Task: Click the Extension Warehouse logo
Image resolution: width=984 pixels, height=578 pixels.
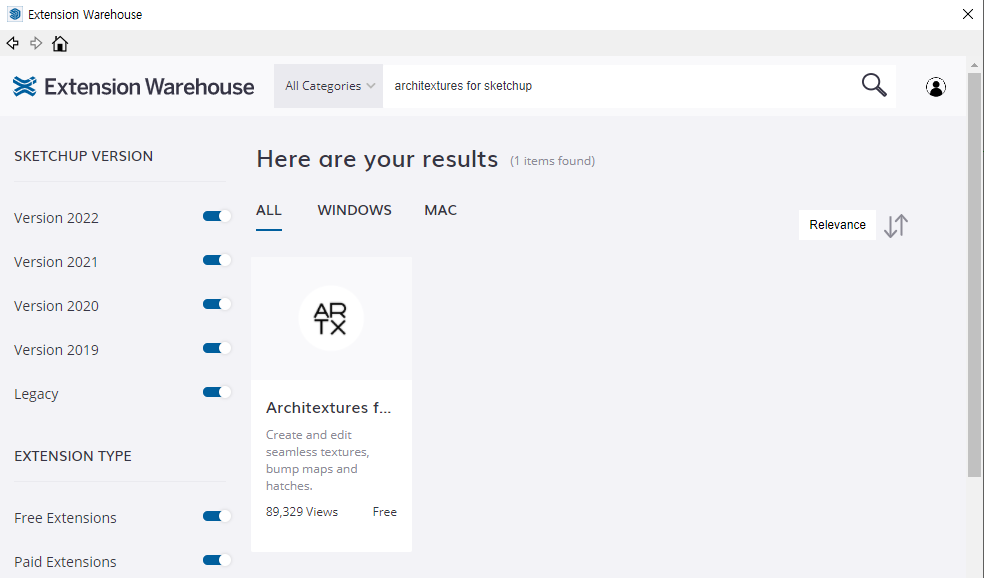Action: point(133,87)
